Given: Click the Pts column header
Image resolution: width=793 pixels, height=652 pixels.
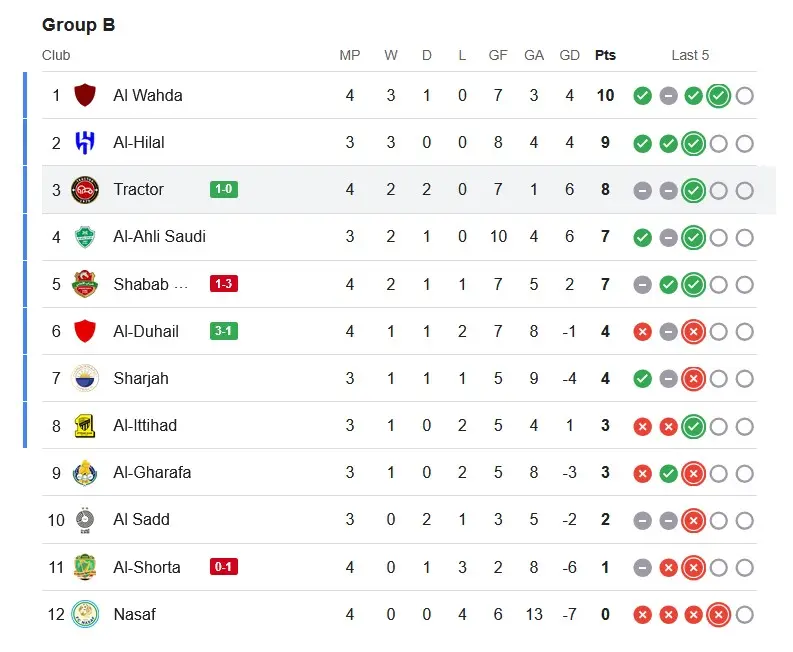Looking at the screenshot, I should point(605,55).
